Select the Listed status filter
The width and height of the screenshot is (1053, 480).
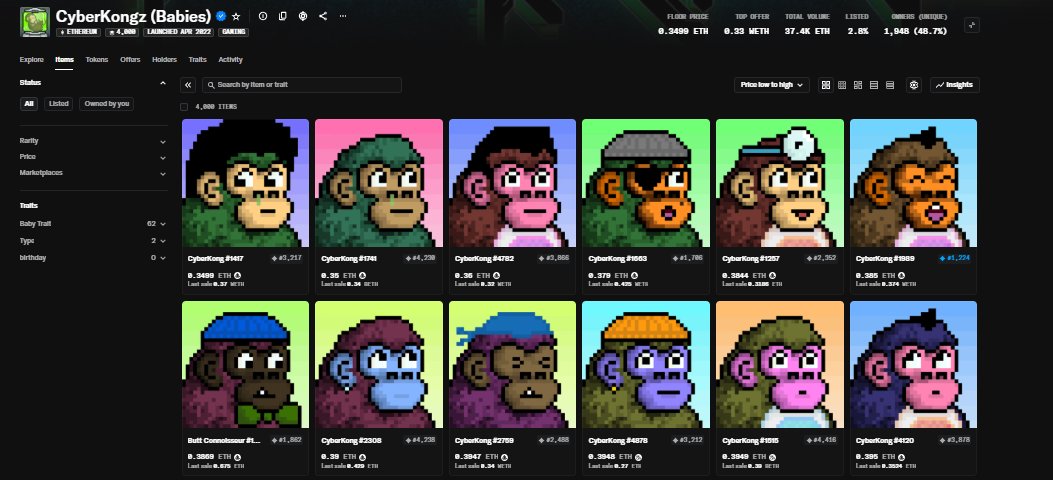[59, 104]
